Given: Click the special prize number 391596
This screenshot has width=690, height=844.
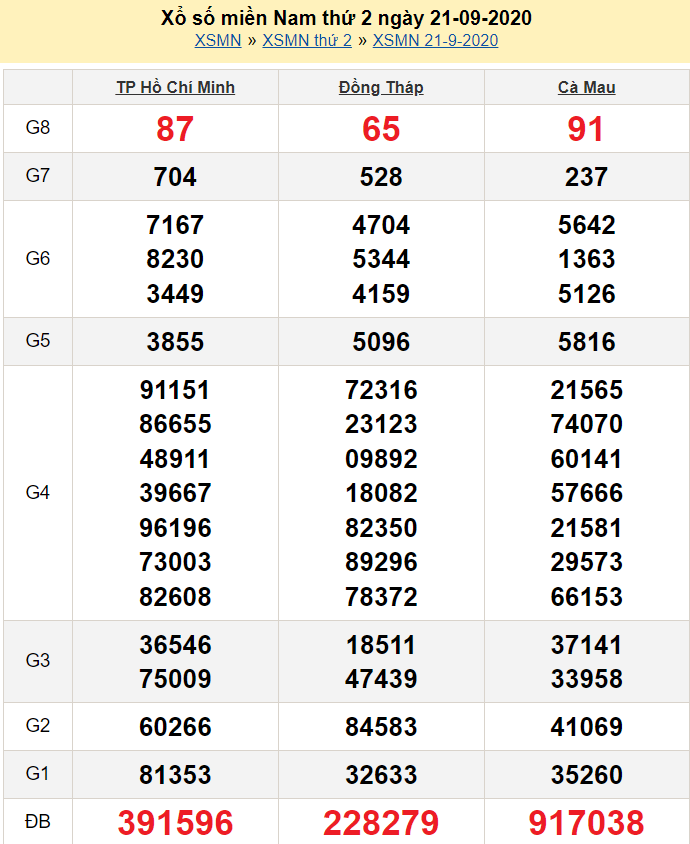Looking at the screenshot, I should coord(175,823).
